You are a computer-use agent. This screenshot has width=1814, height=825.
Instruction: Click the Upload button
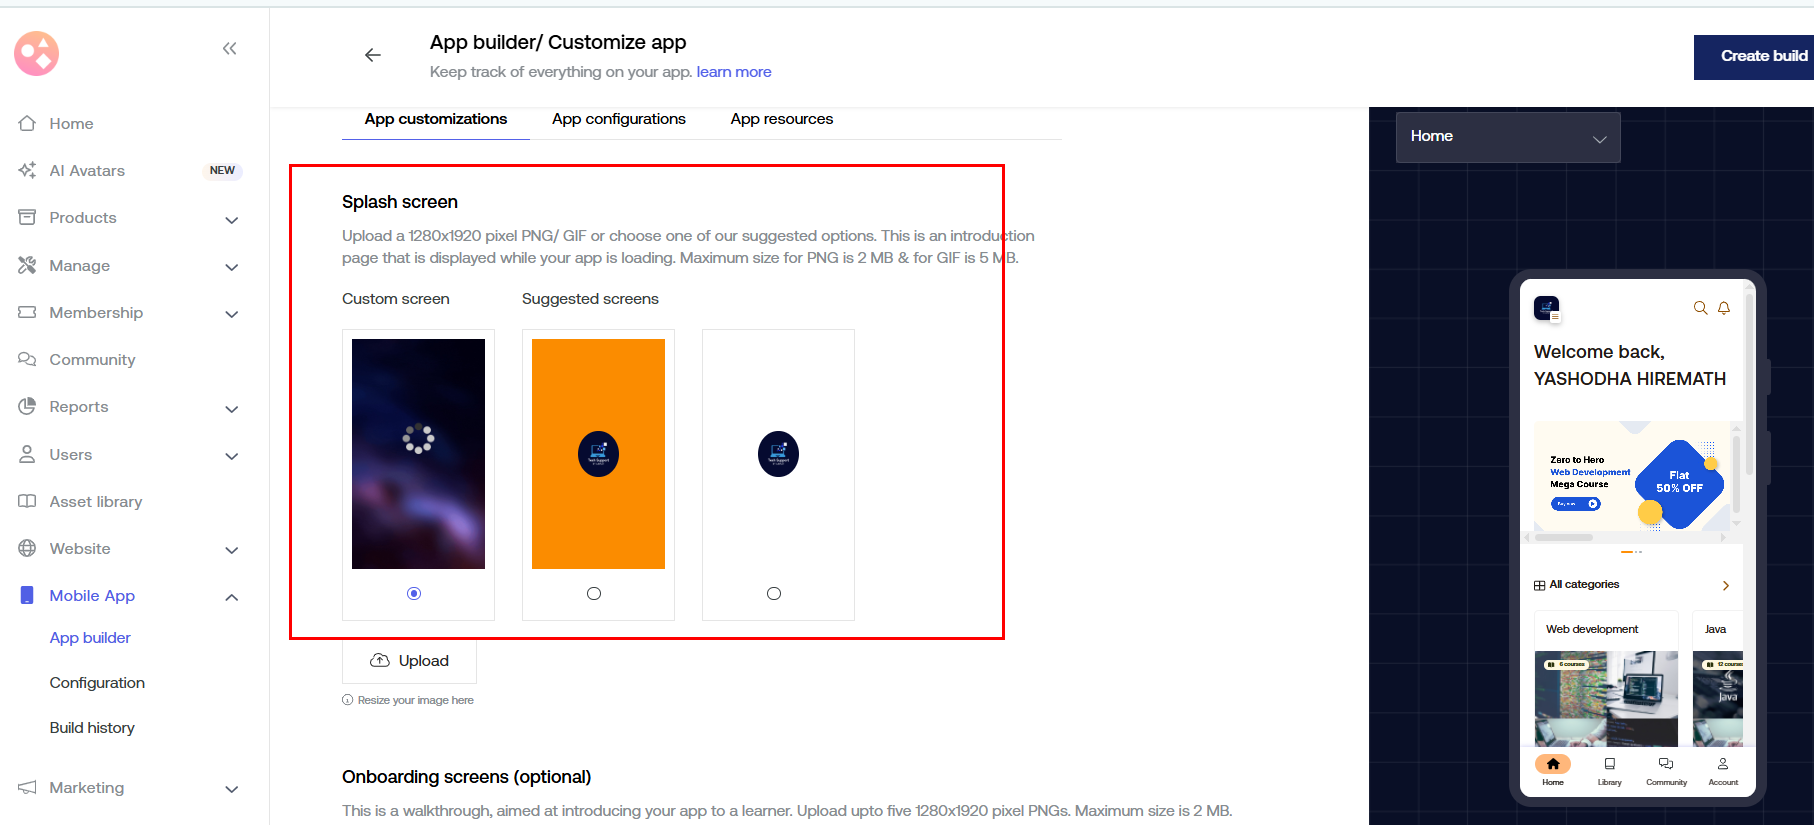click(x=410, y=661)
